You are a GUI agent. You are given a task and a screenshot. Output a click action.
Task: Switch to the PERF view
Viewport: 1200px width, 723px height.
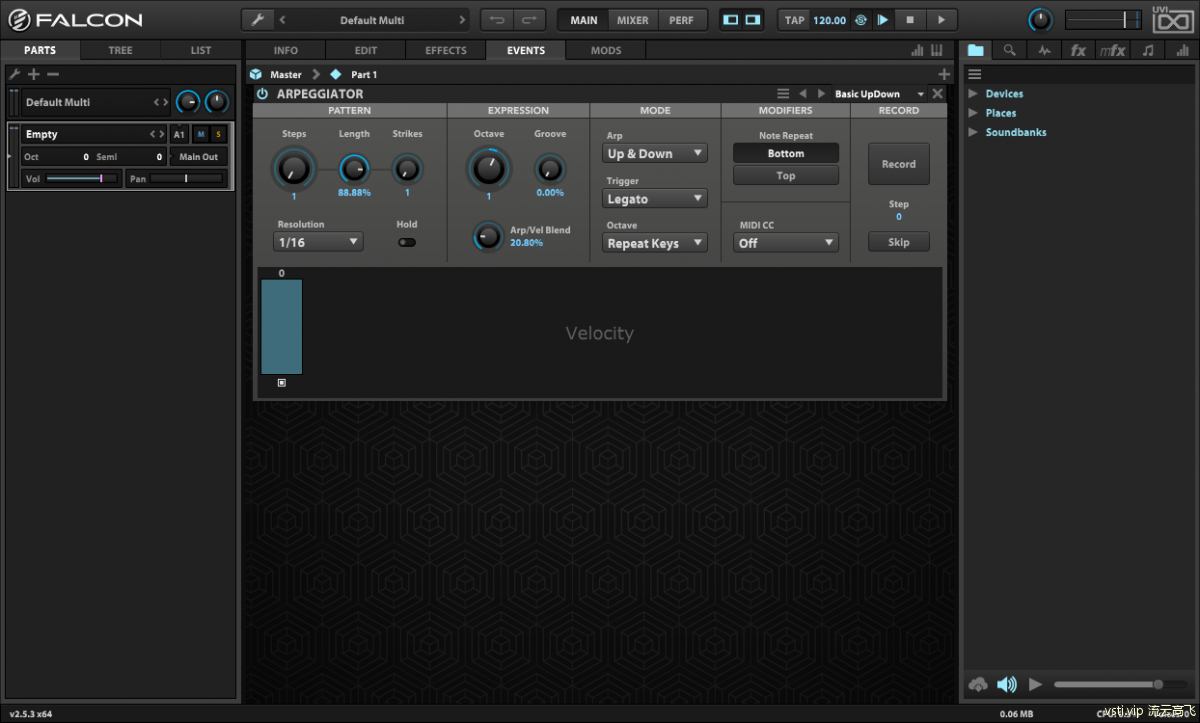click(x=681, y=20)
